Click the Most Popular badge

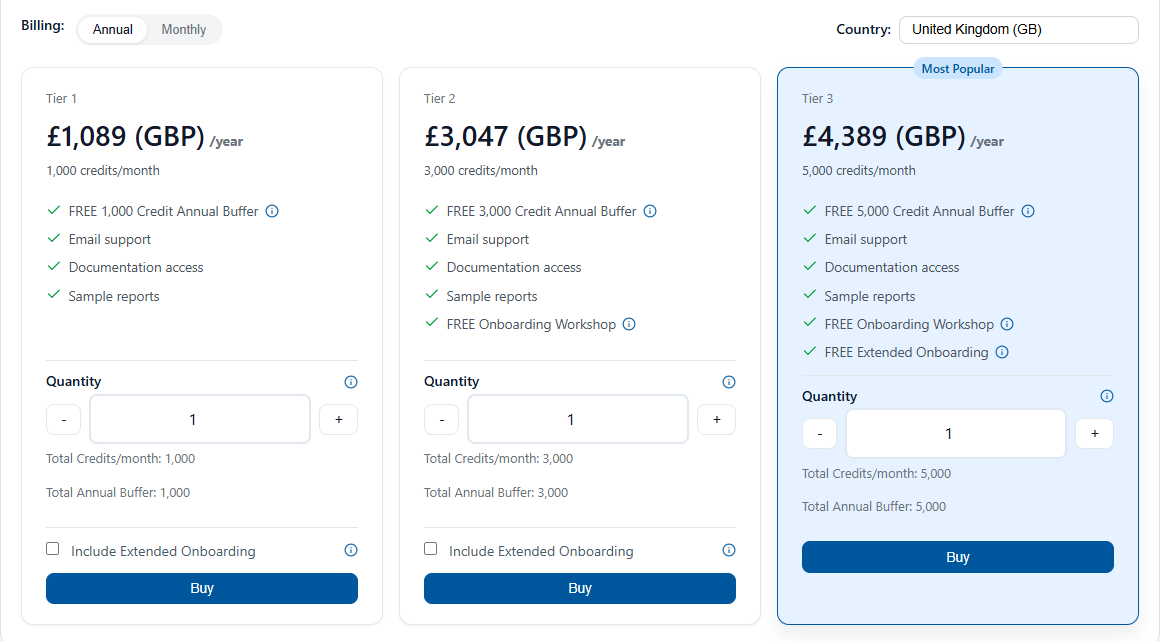coord(958,69)
